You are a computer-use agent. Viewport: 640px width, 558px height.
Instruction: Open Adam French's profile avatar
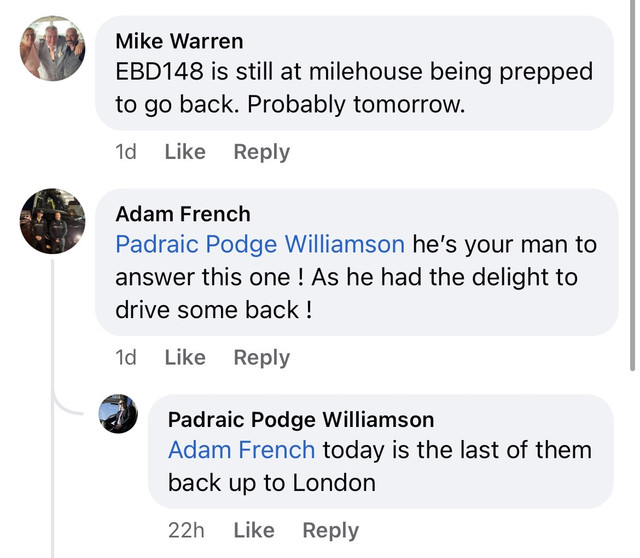[x=53, y=221]
